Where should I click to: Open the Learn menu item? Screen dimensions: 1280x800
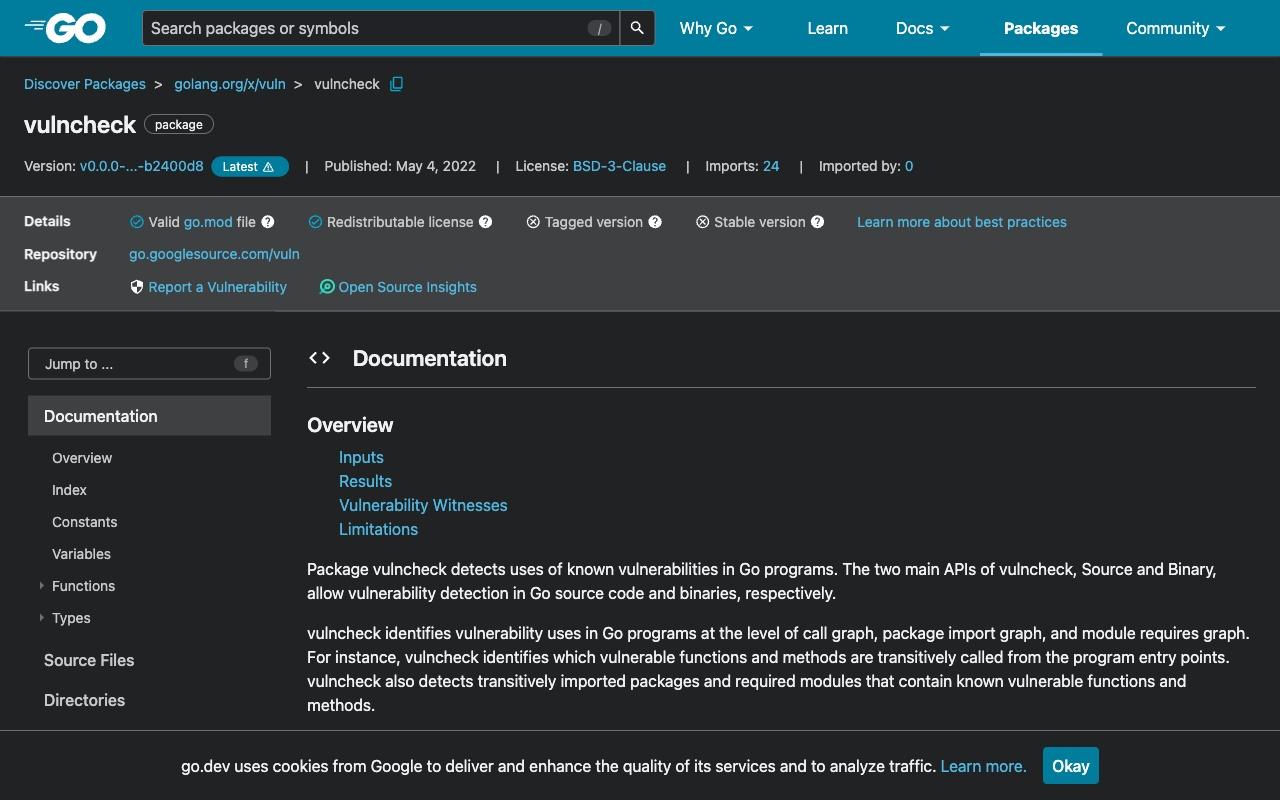point(827,28)
